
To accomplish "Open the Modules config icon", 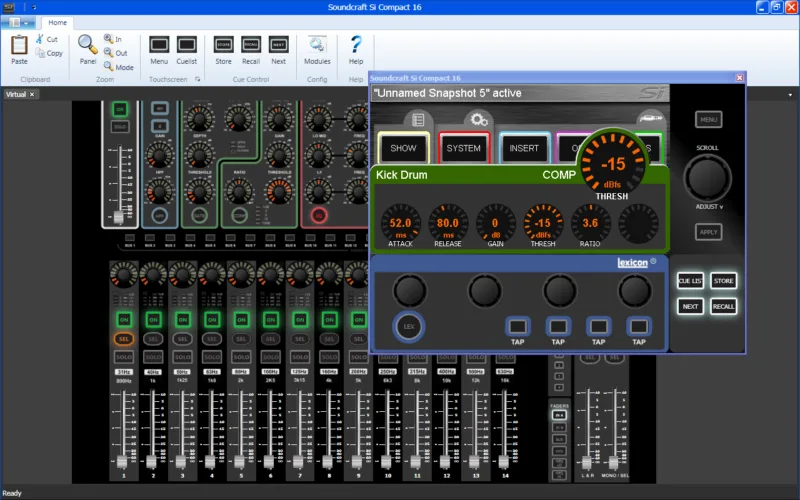I will click(317, 44).
